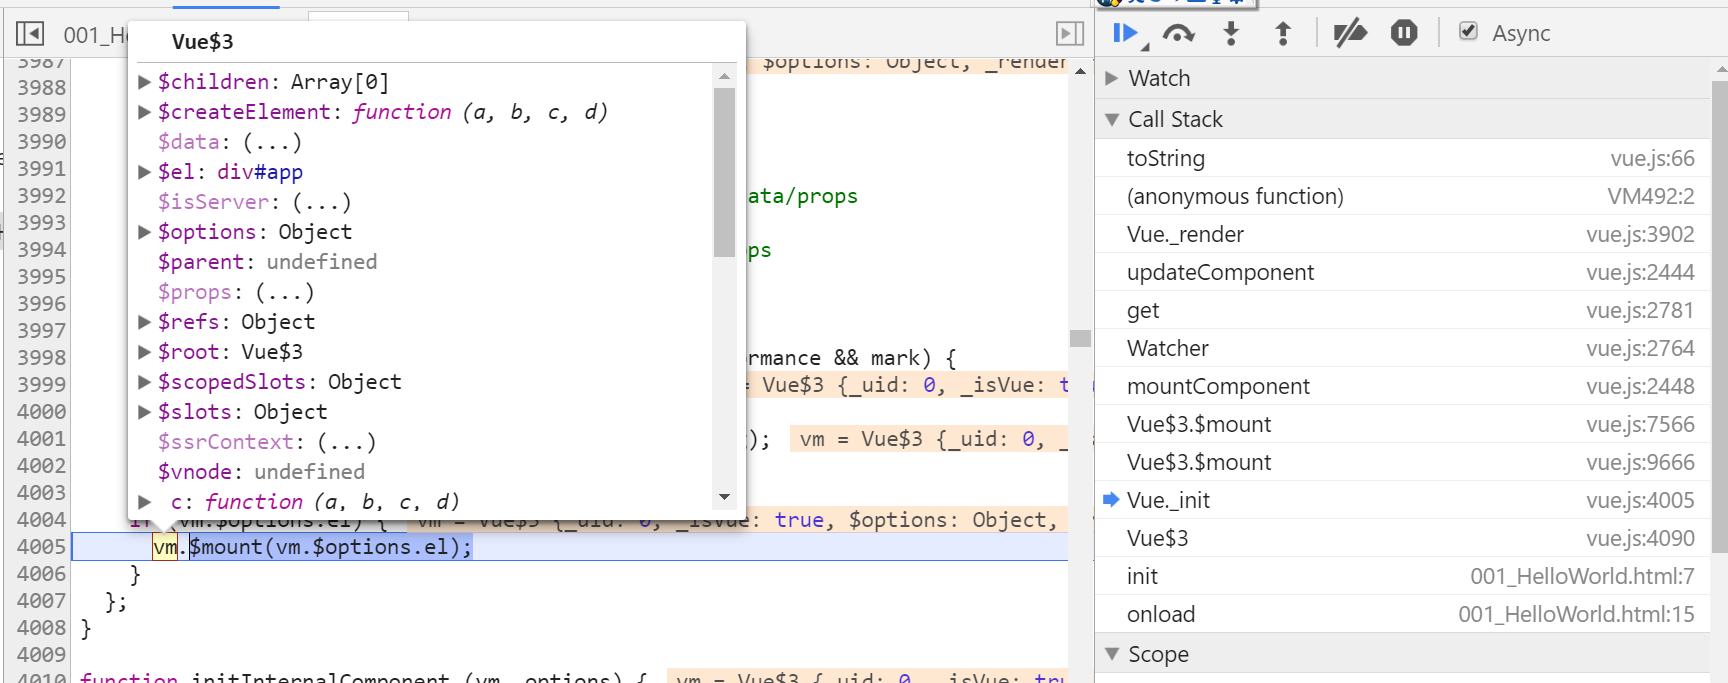Step into next function call
Screen dimensions: 1728x683
click(1231, 33)
